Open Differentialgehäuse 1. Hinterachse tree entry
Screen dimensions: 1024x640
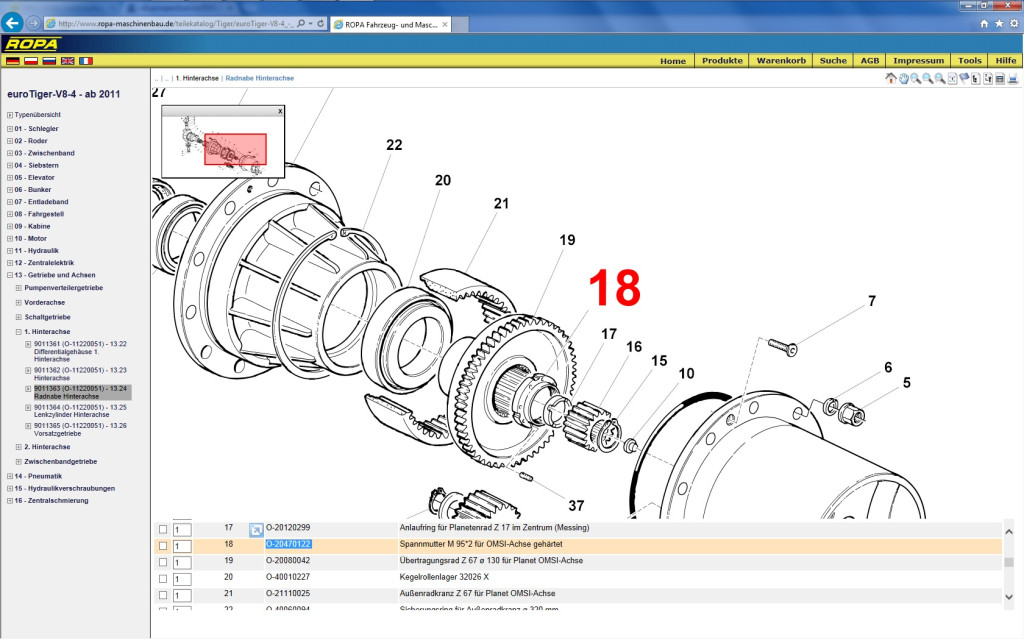click(80, 351)
